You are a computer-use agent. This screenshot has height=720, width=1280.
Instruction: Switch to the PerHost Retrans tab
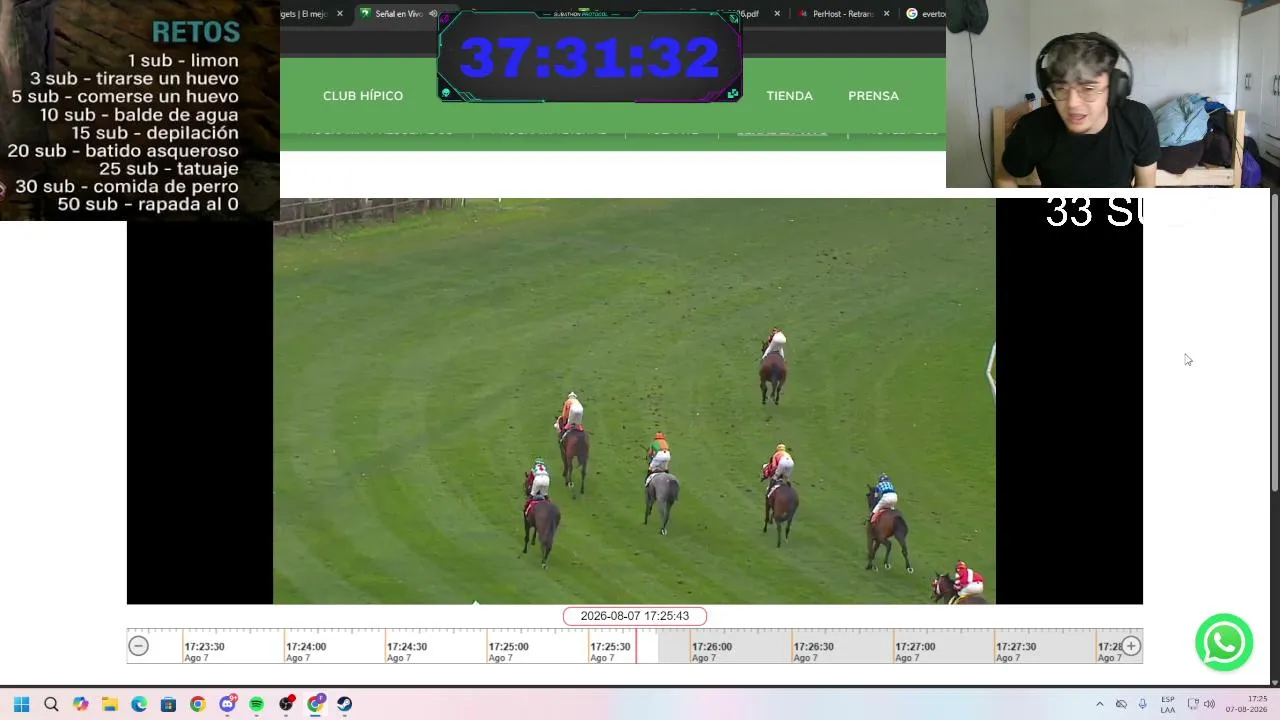[x=836, y=14]
